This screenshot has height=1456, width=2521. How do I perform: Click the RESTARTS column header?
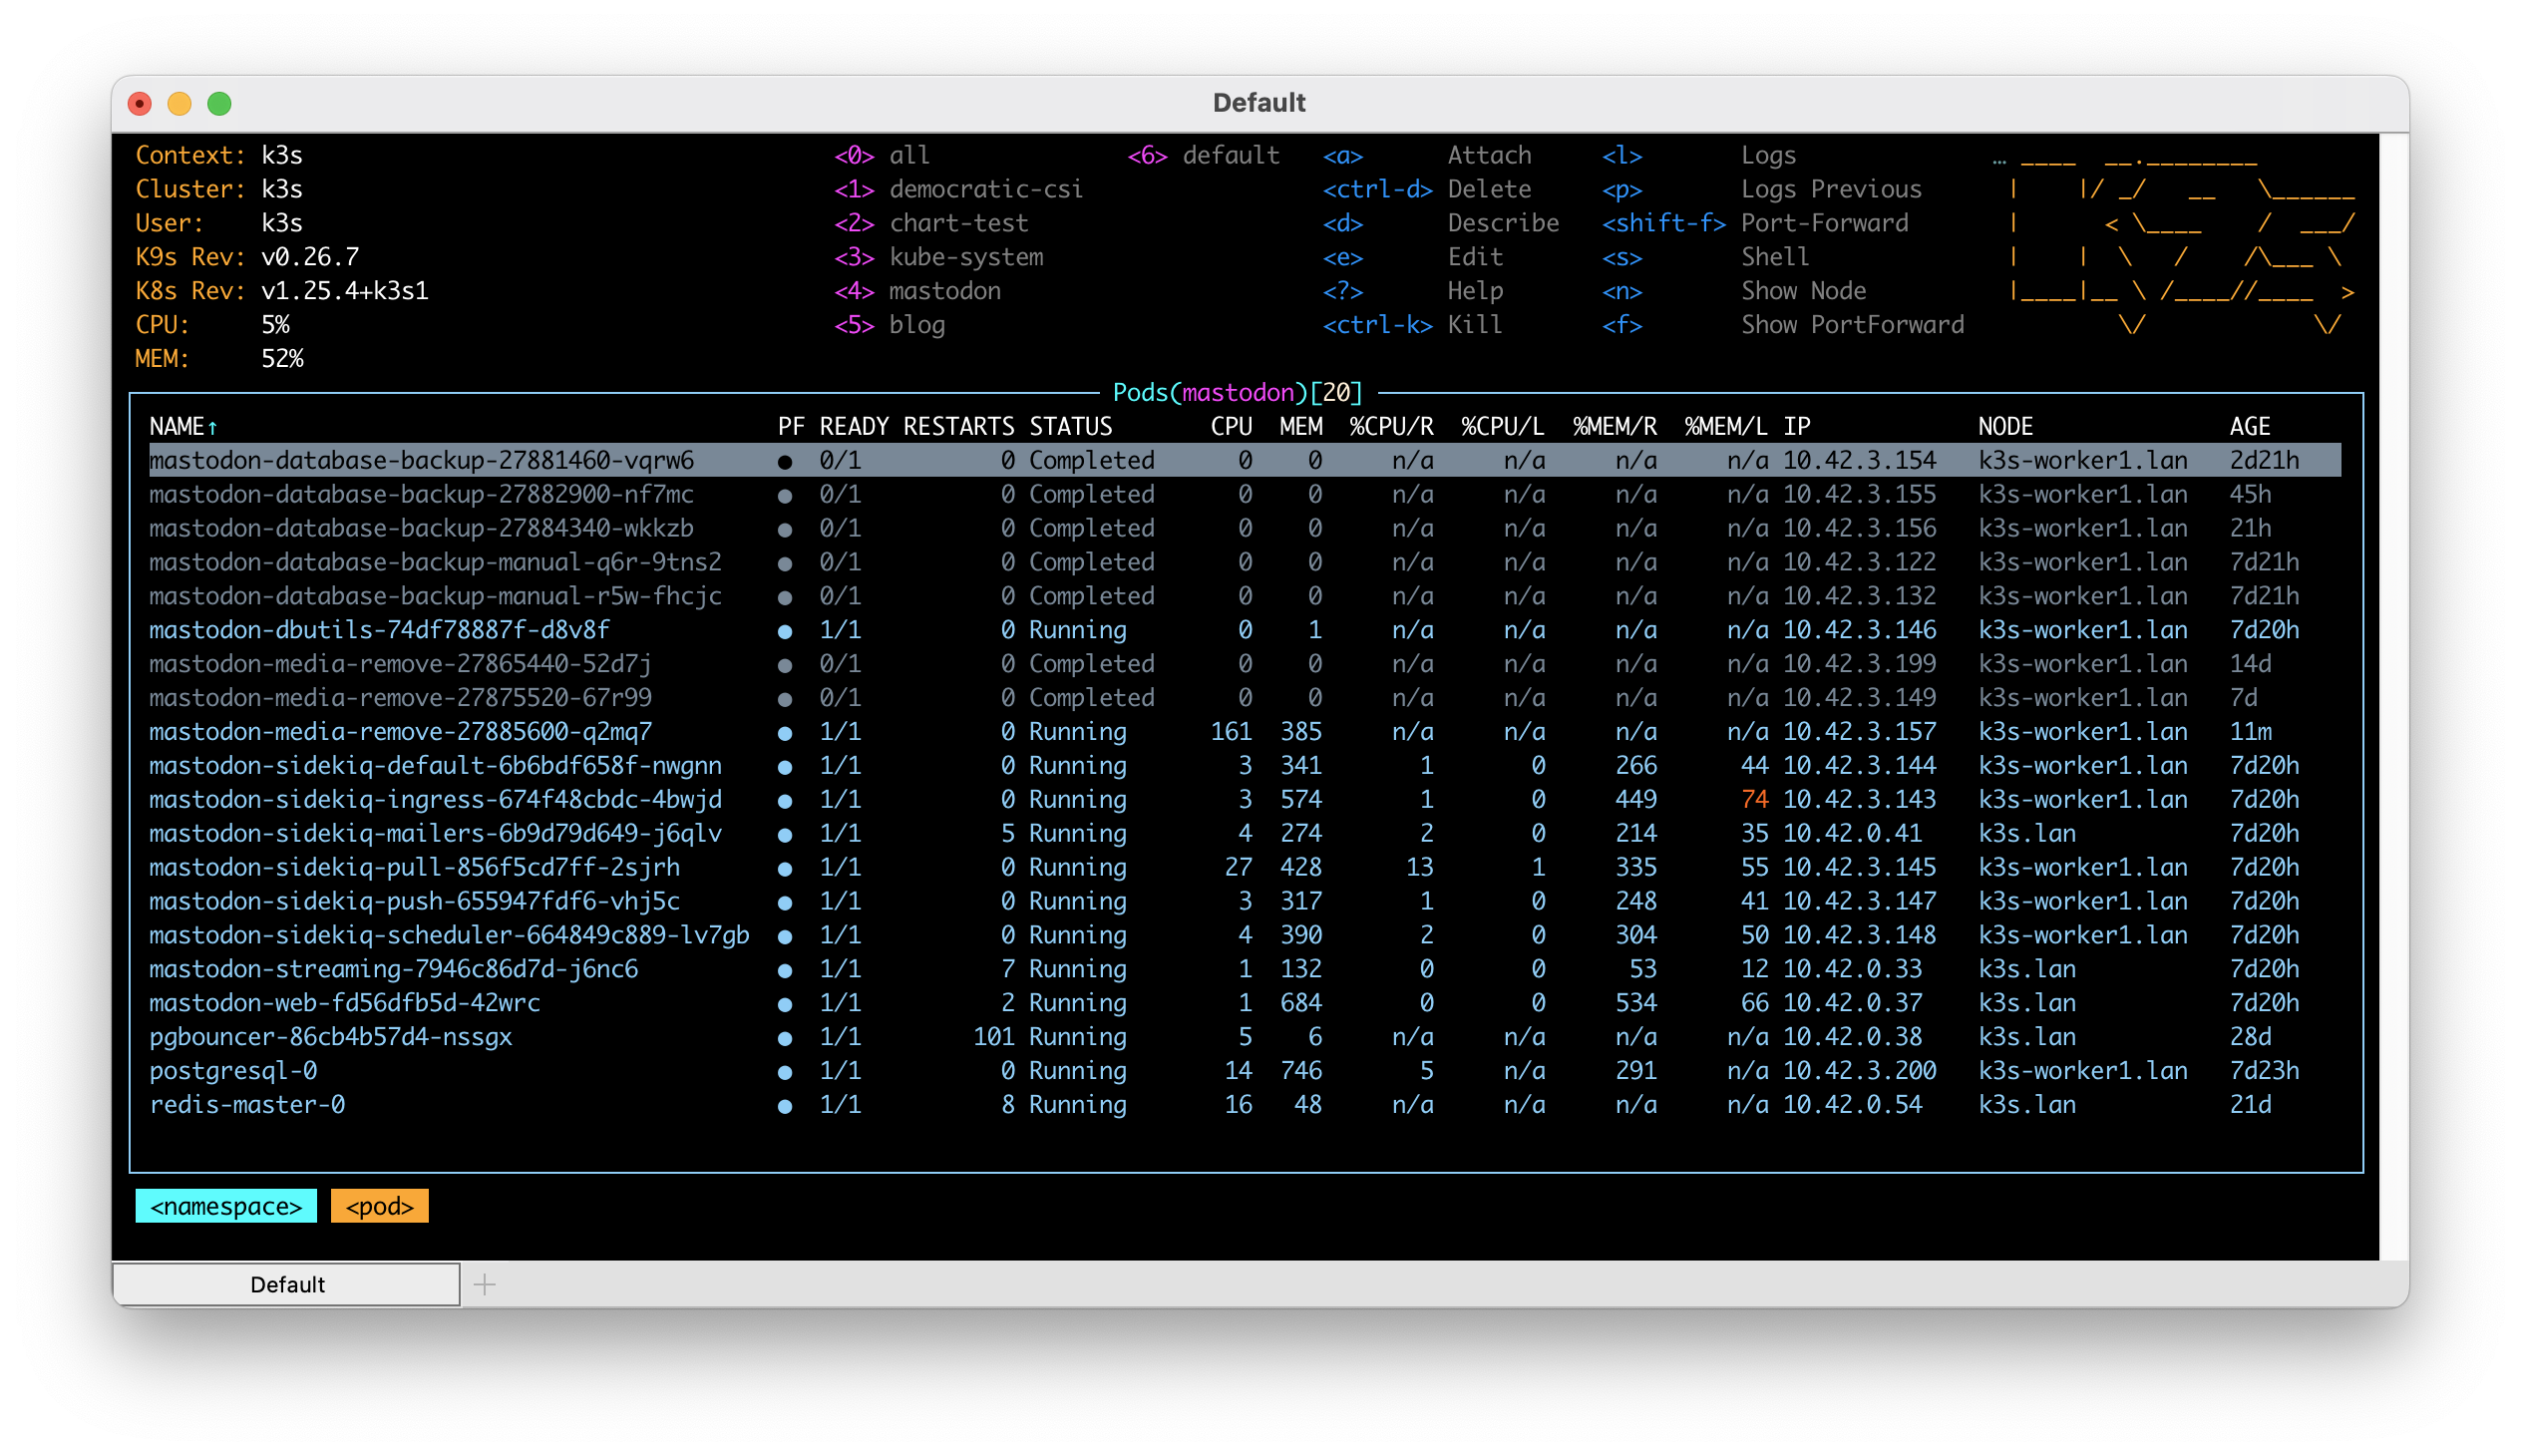pyautogui.click(x=958, y=427)
